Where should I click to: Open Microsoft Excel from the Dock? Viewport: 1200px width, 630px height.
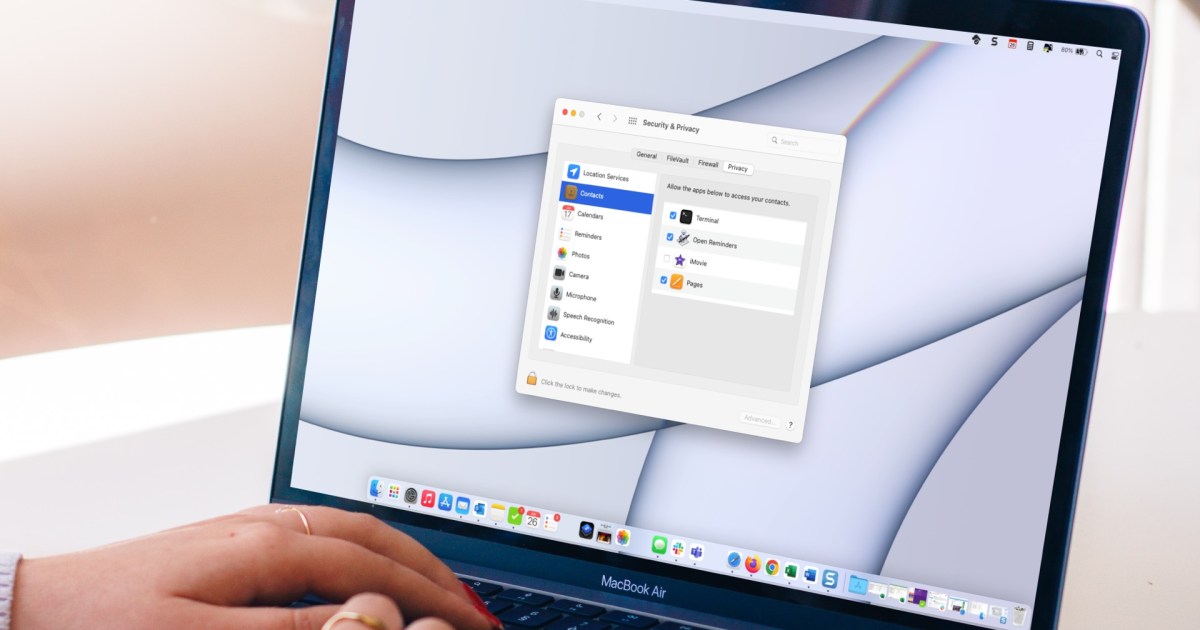(x=791, y=572)
